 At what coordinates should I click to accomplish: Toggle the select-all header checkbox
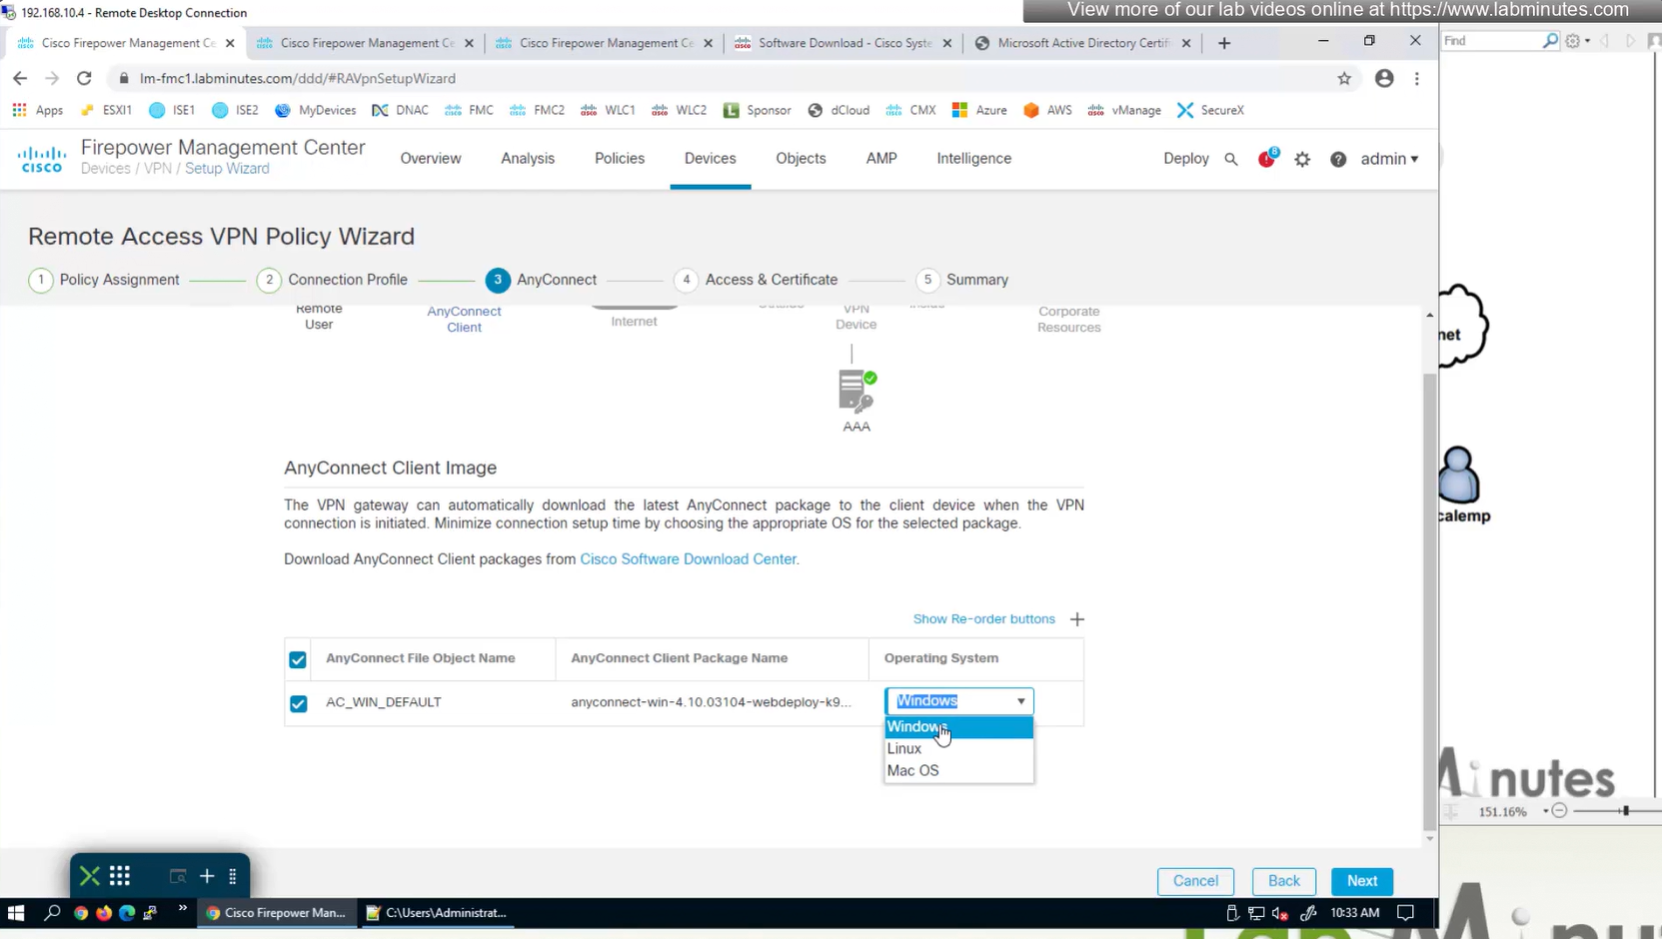[298, 659]
